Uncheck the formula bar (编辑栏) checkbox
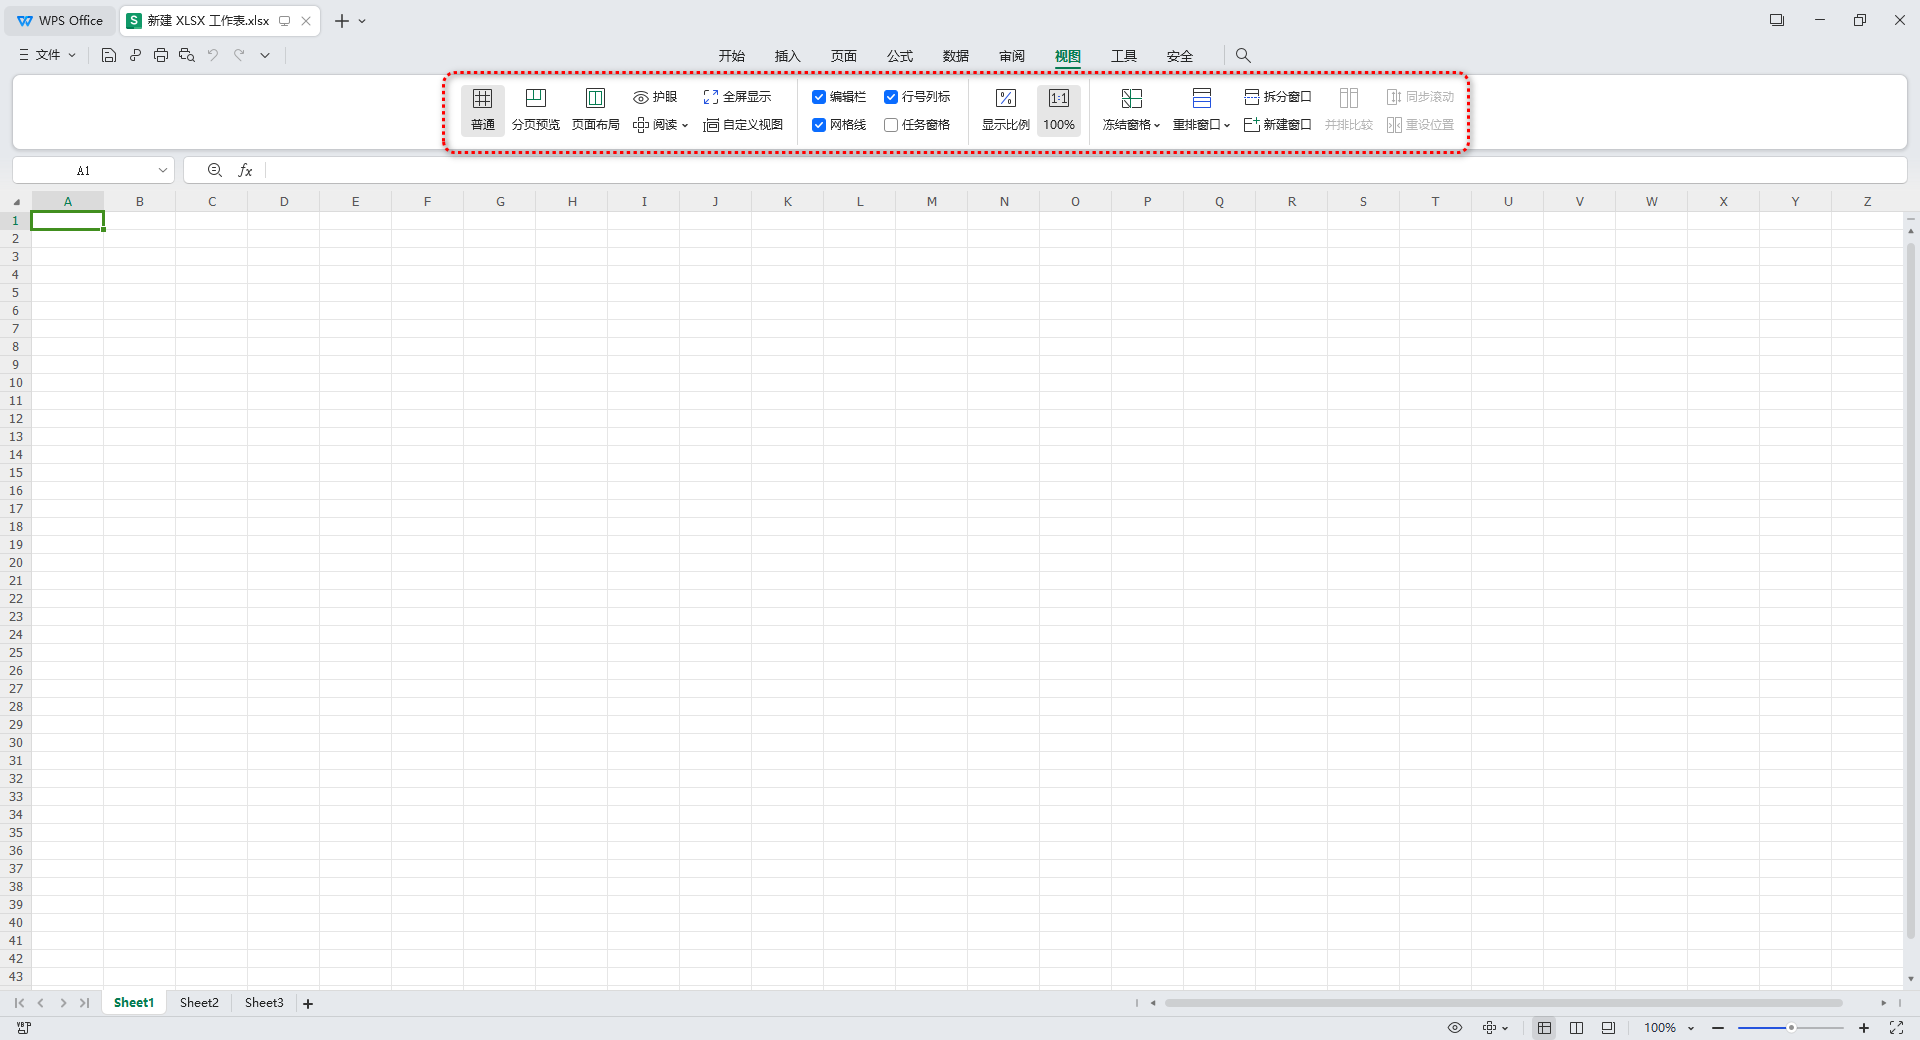 819,97
